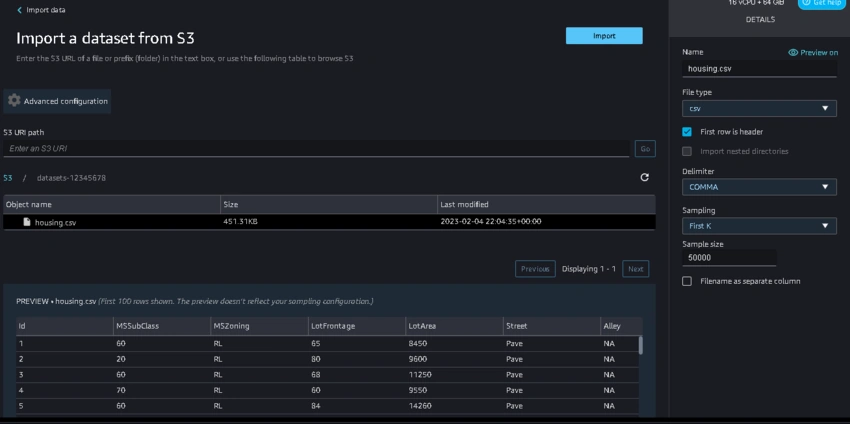850x424 pixels.
Task: Click the DETAILS panel heading
Action: [x=760, y=20]
